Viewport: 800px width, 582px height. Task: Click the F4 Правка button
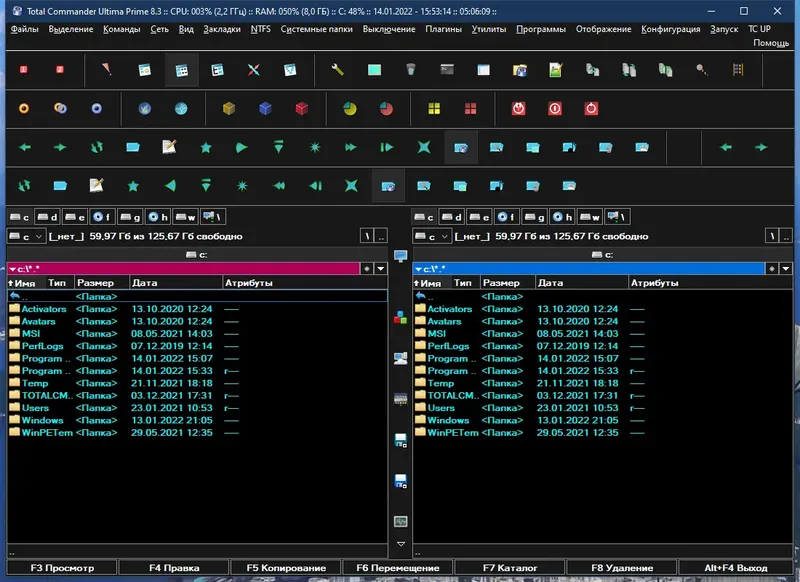click(x=174, y=568)
